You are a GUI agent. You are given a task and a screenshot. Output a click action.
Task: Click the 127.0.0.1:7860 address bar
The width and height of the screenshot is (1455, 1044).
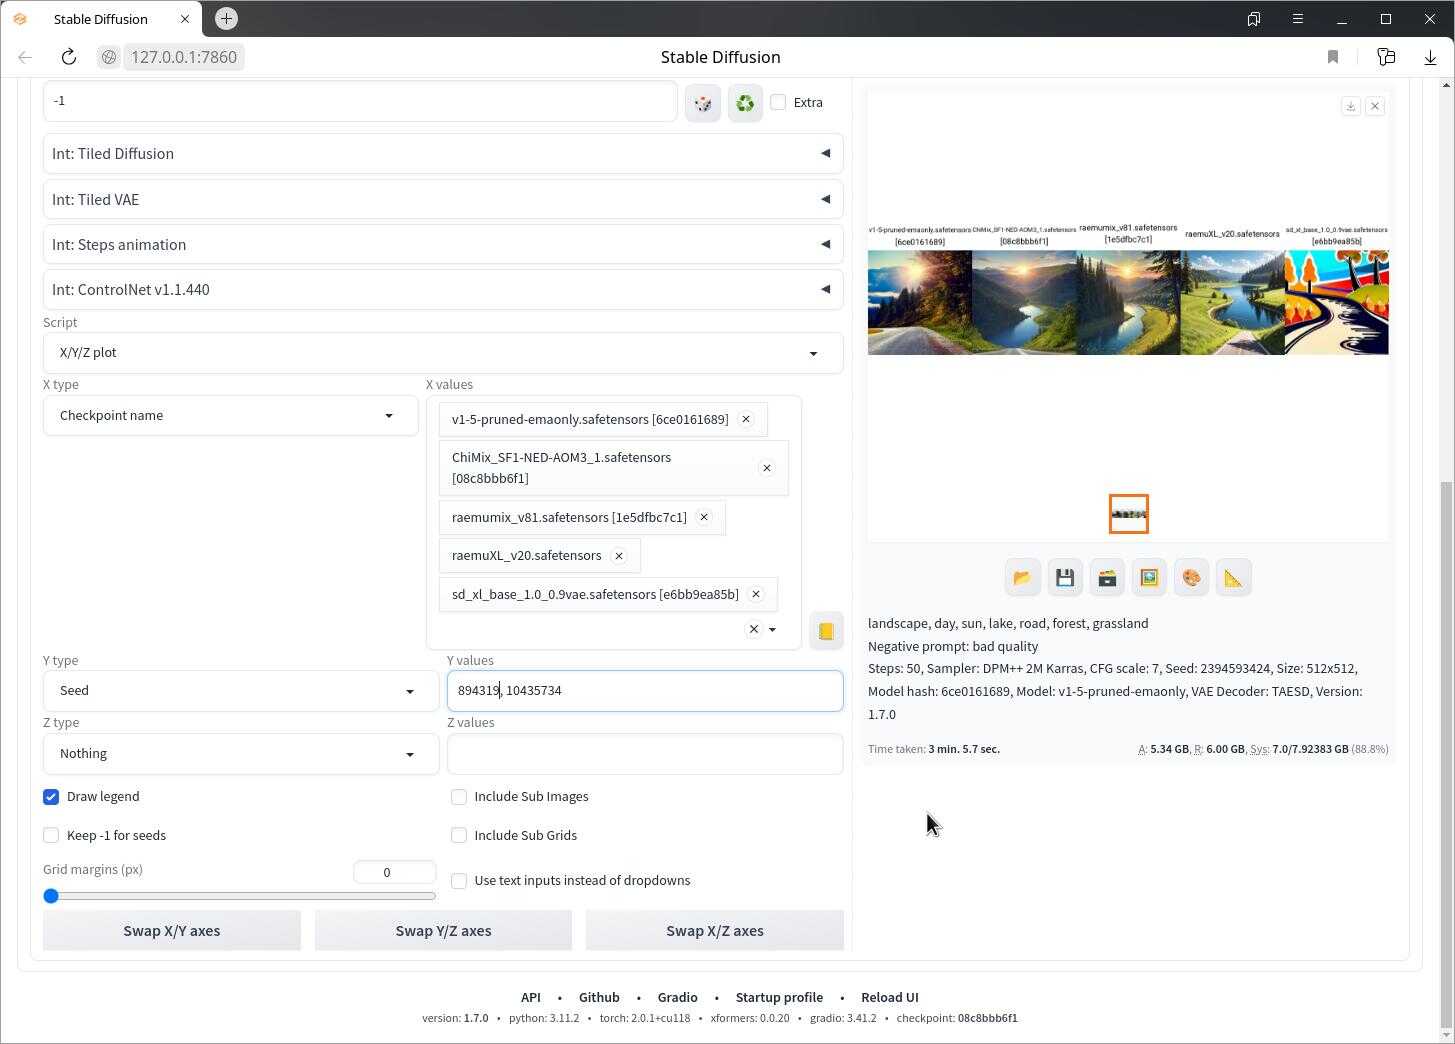point(184,57)
